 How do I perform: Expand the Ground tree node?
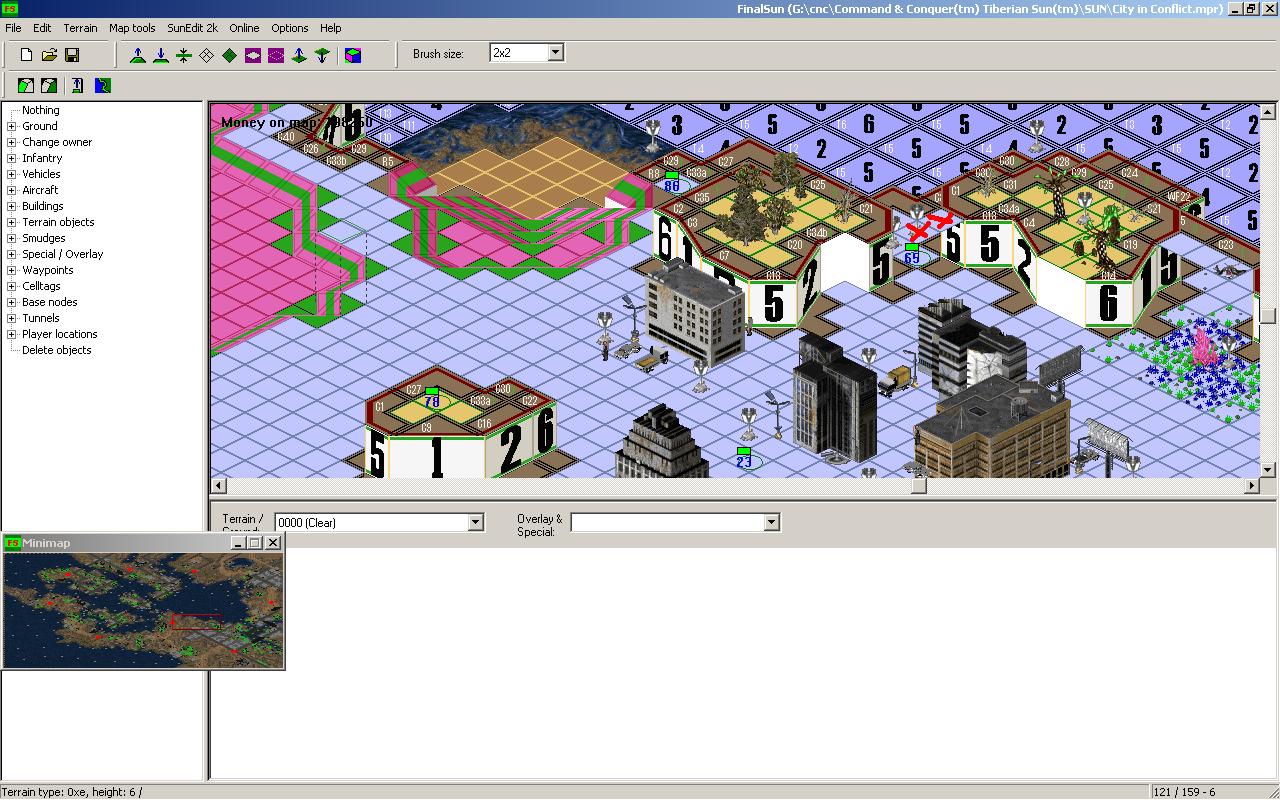click(12, 126)
